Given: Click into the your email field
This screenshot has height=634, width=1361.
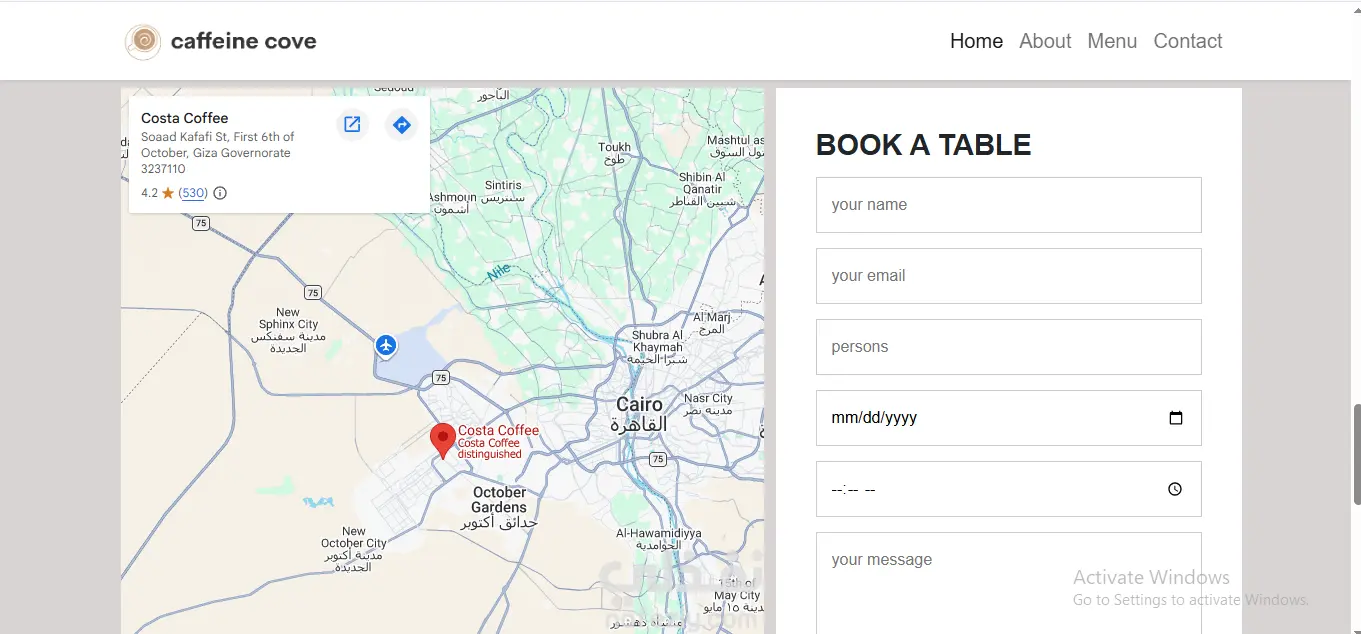Looking at the screenshot, I should (1008, 276).
